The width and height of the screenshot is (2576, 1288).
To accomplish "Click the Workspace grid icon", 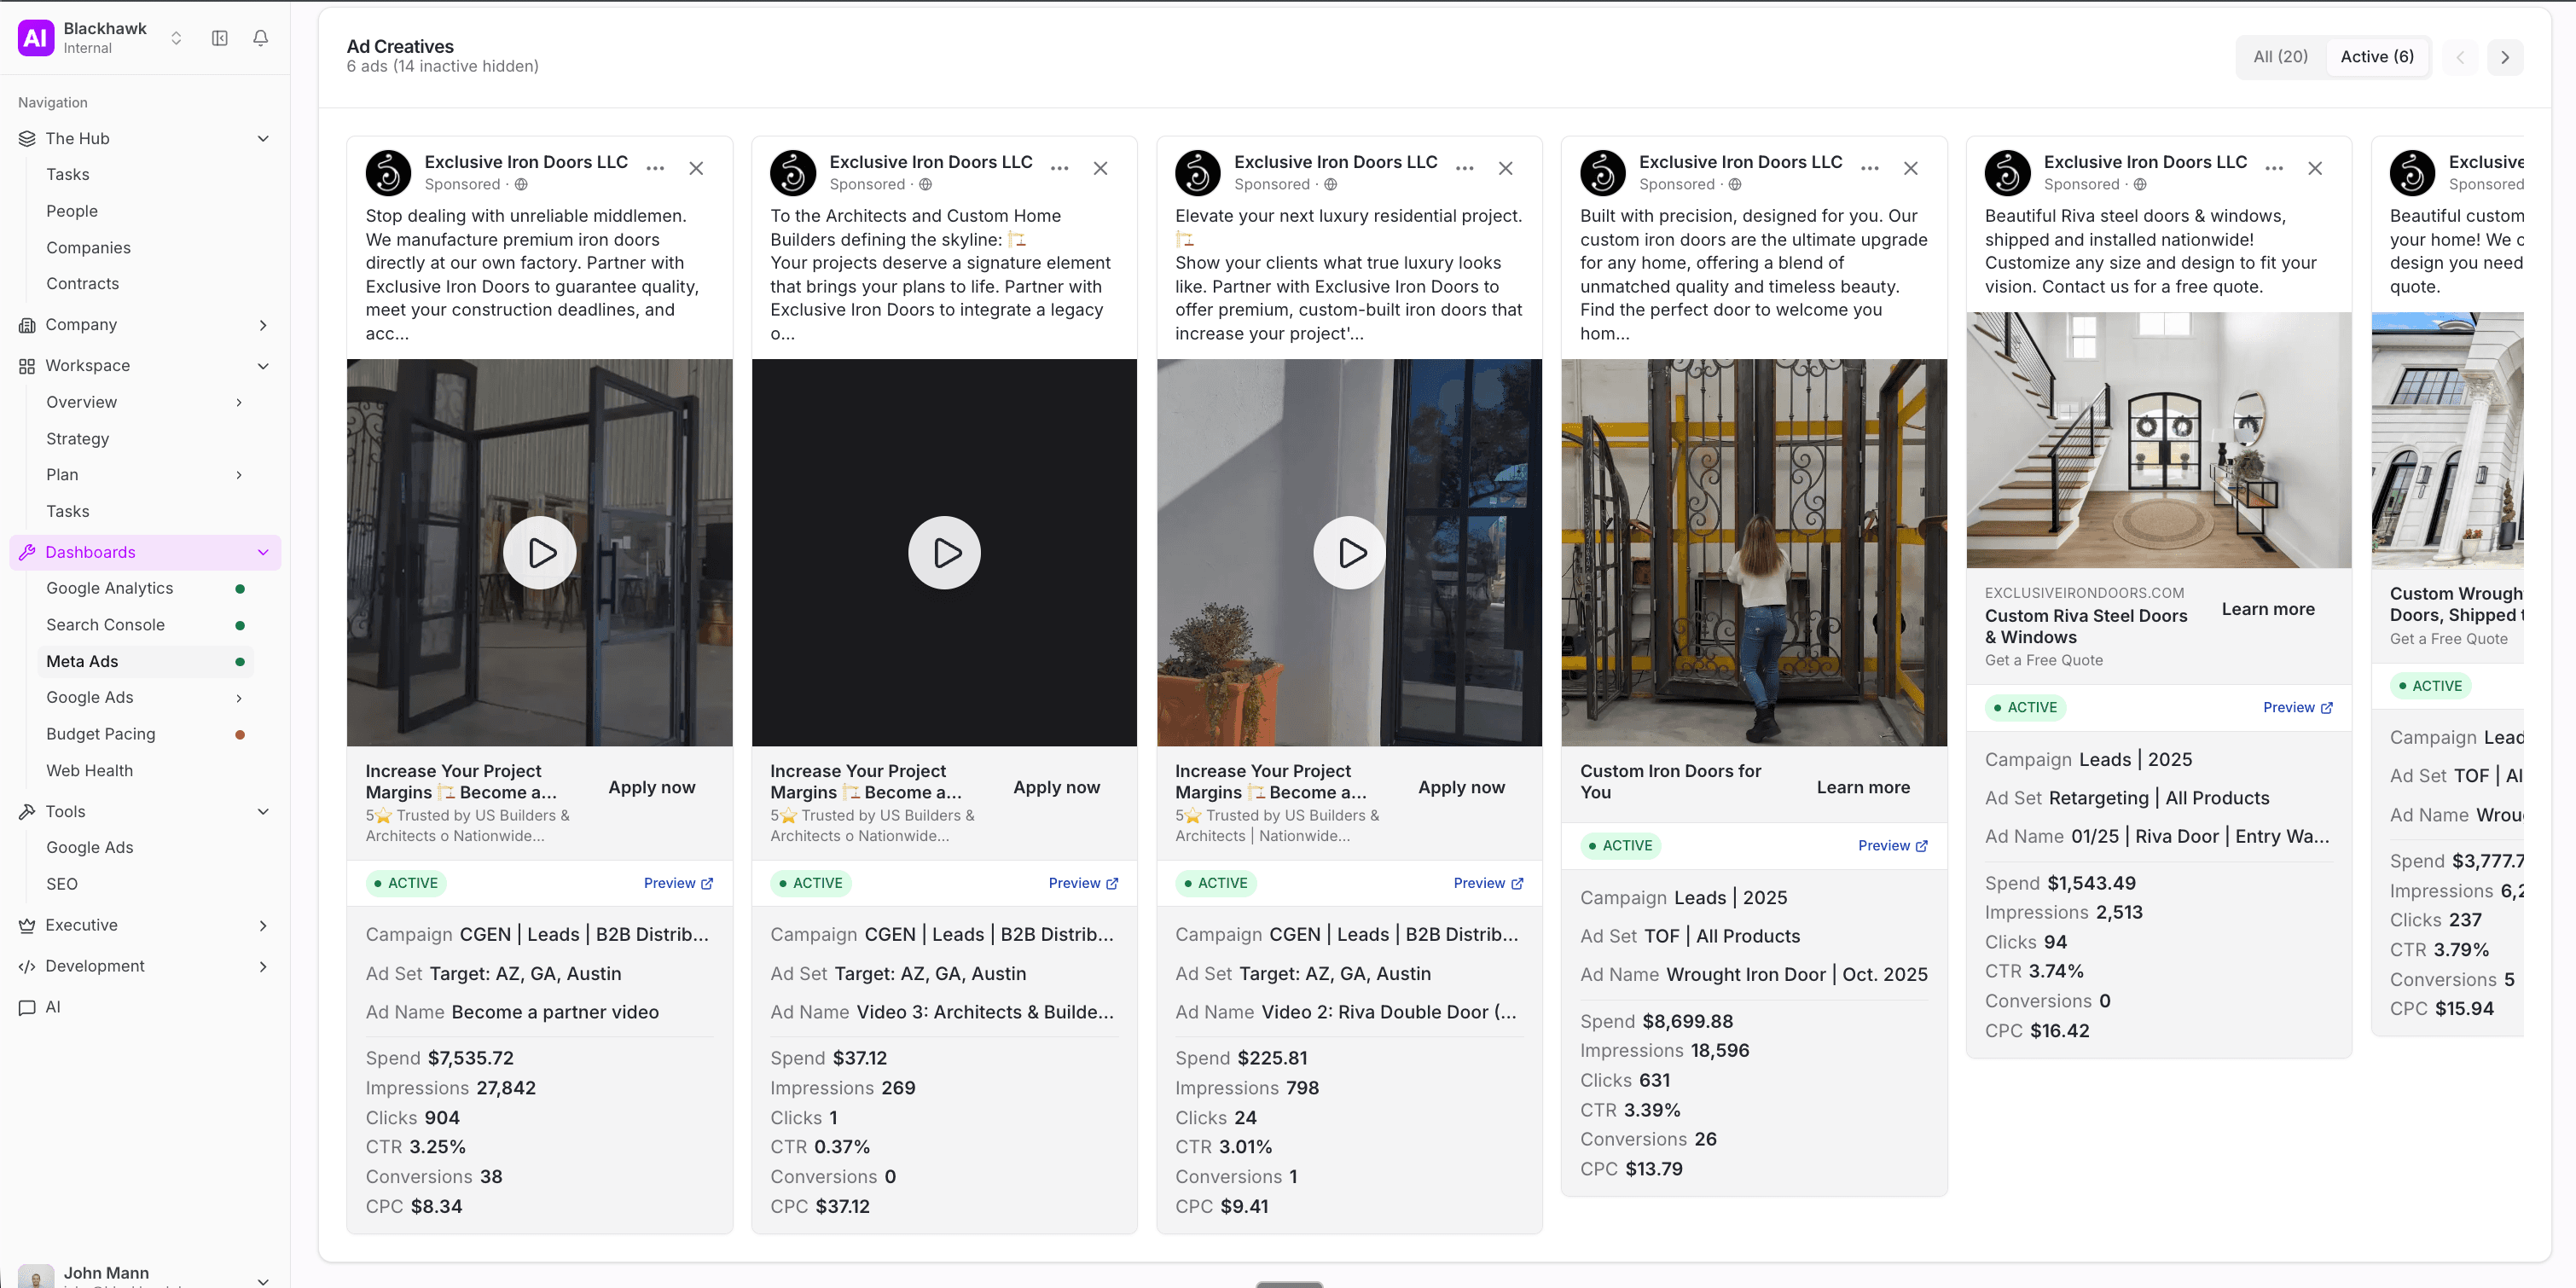I will click(x=27, y=366).
